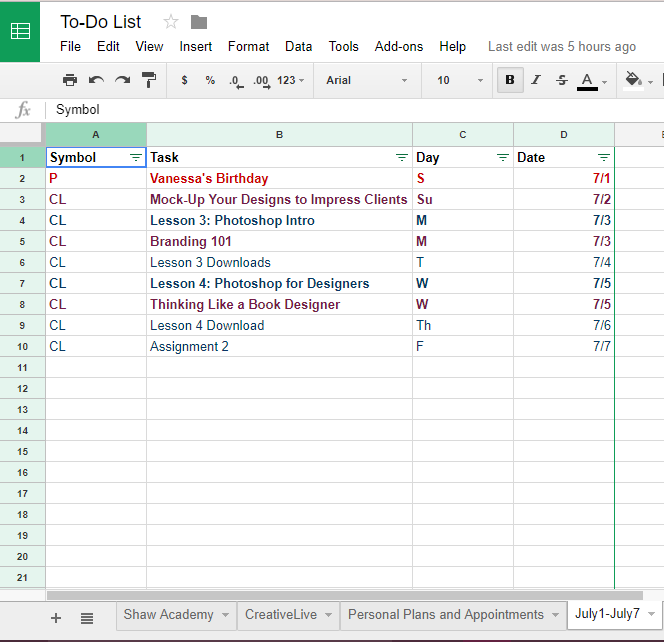Open the filter for the Symbol column
Viewport: 664px width, 642px height.
(x=136, y=158)
